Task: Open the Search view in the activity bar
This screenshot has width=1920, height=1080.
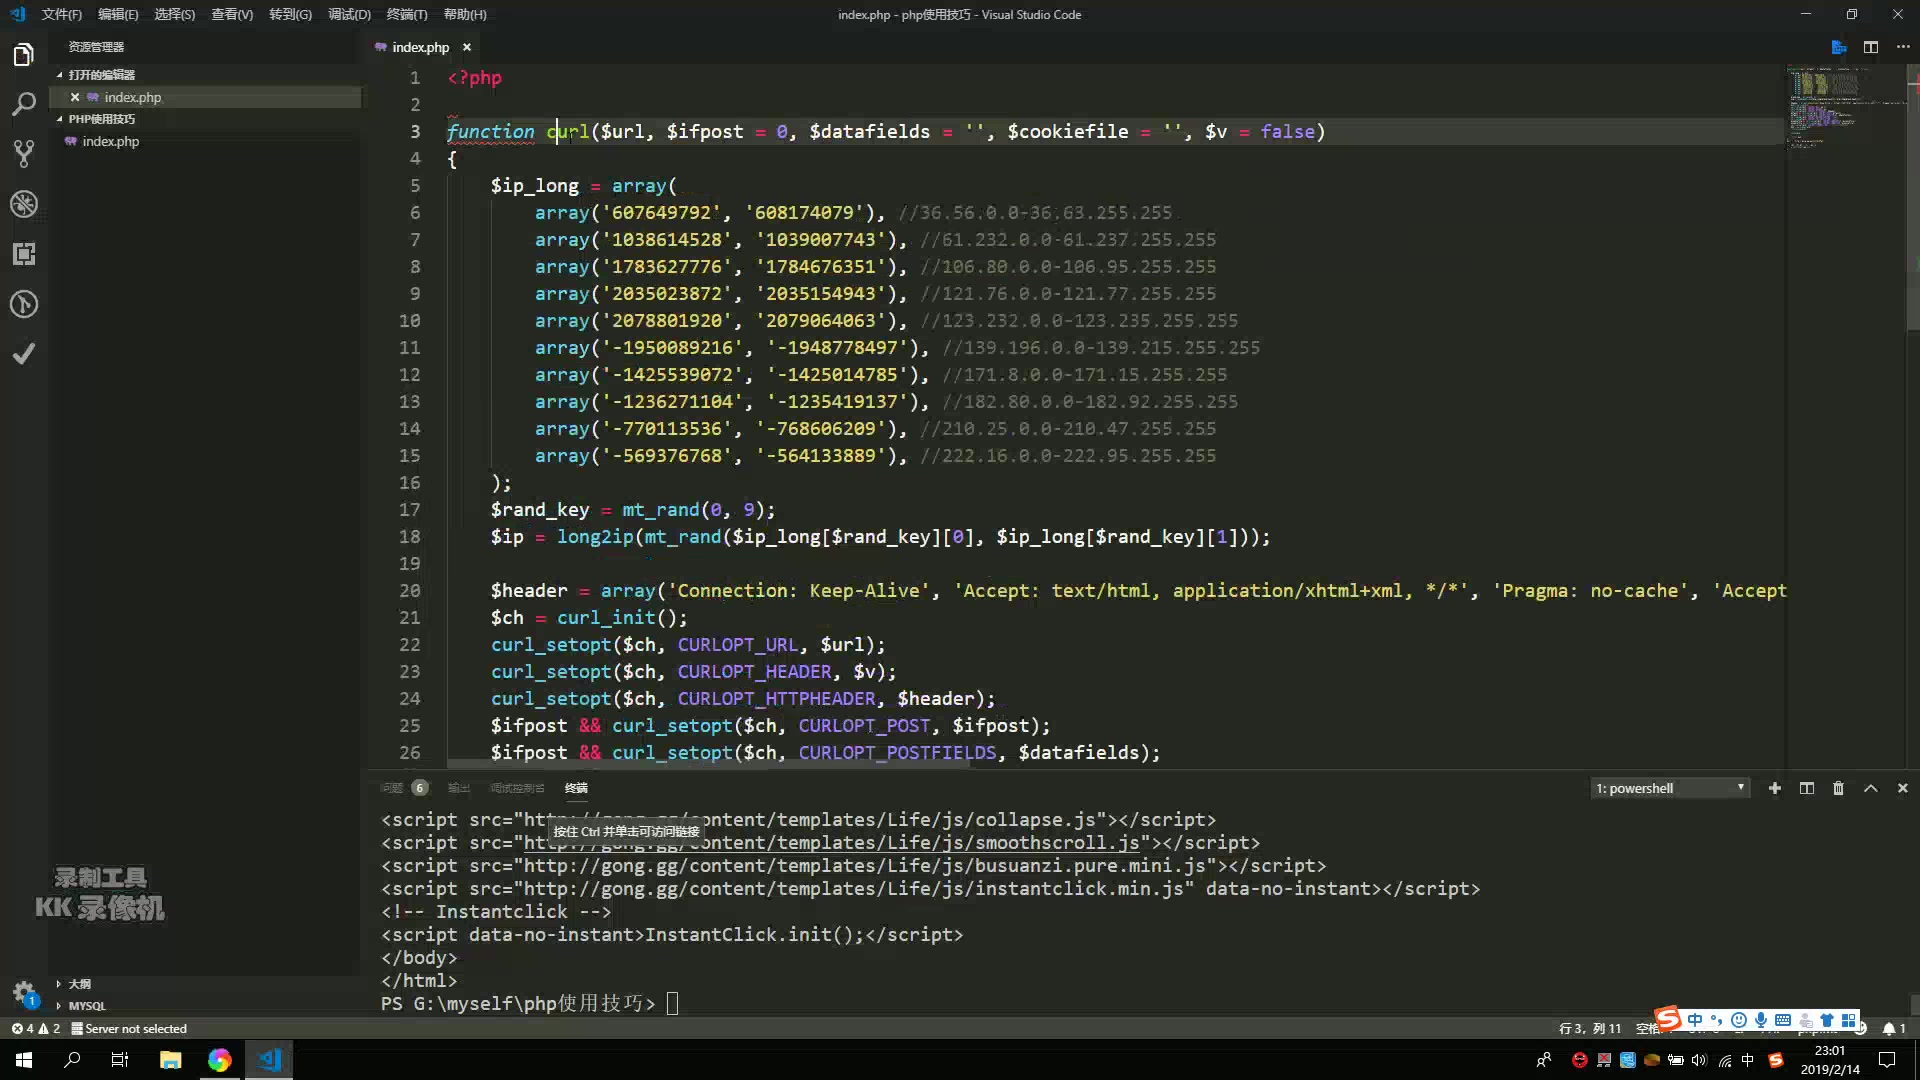Action: (24, 104)
